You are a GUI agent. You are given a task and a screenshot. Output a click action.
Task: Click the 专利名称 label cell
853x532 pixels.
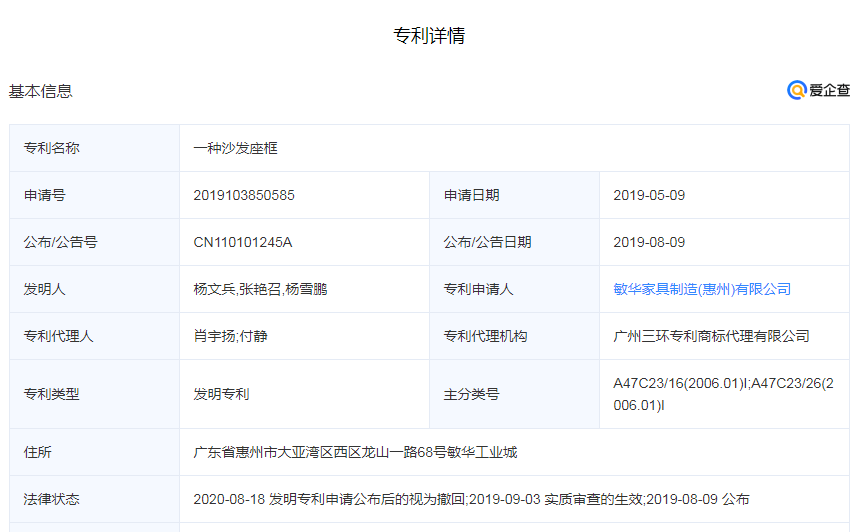coord(52,148)
